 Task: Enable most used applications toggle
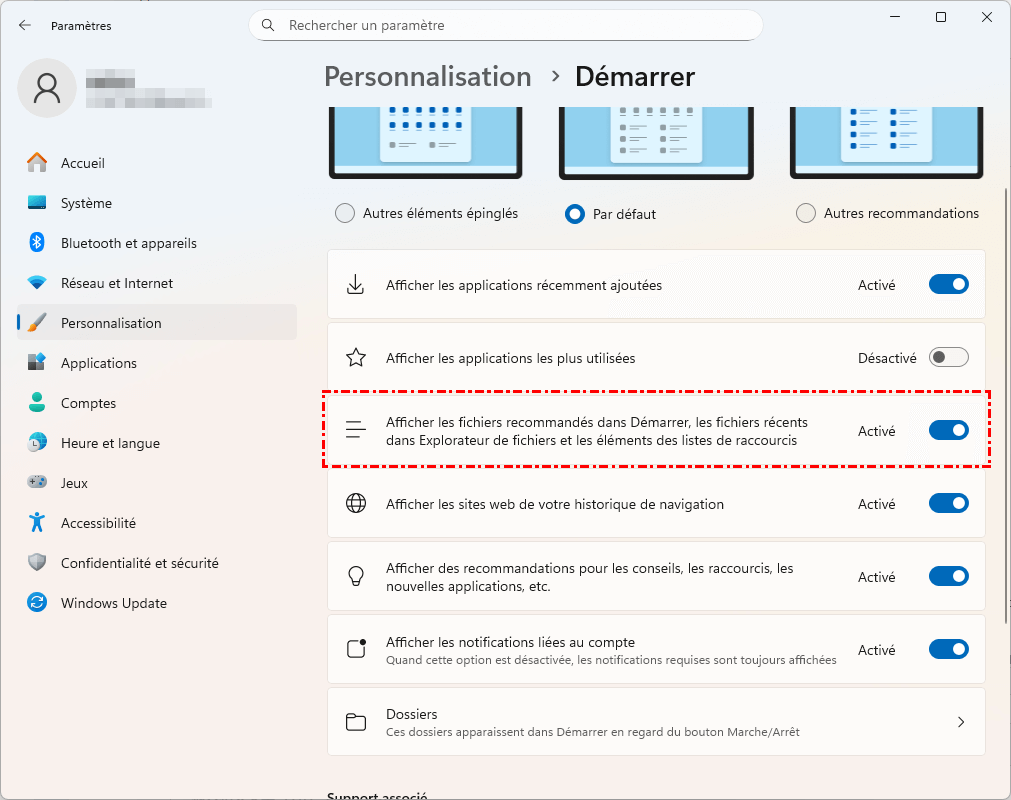(x=948, y=358)
